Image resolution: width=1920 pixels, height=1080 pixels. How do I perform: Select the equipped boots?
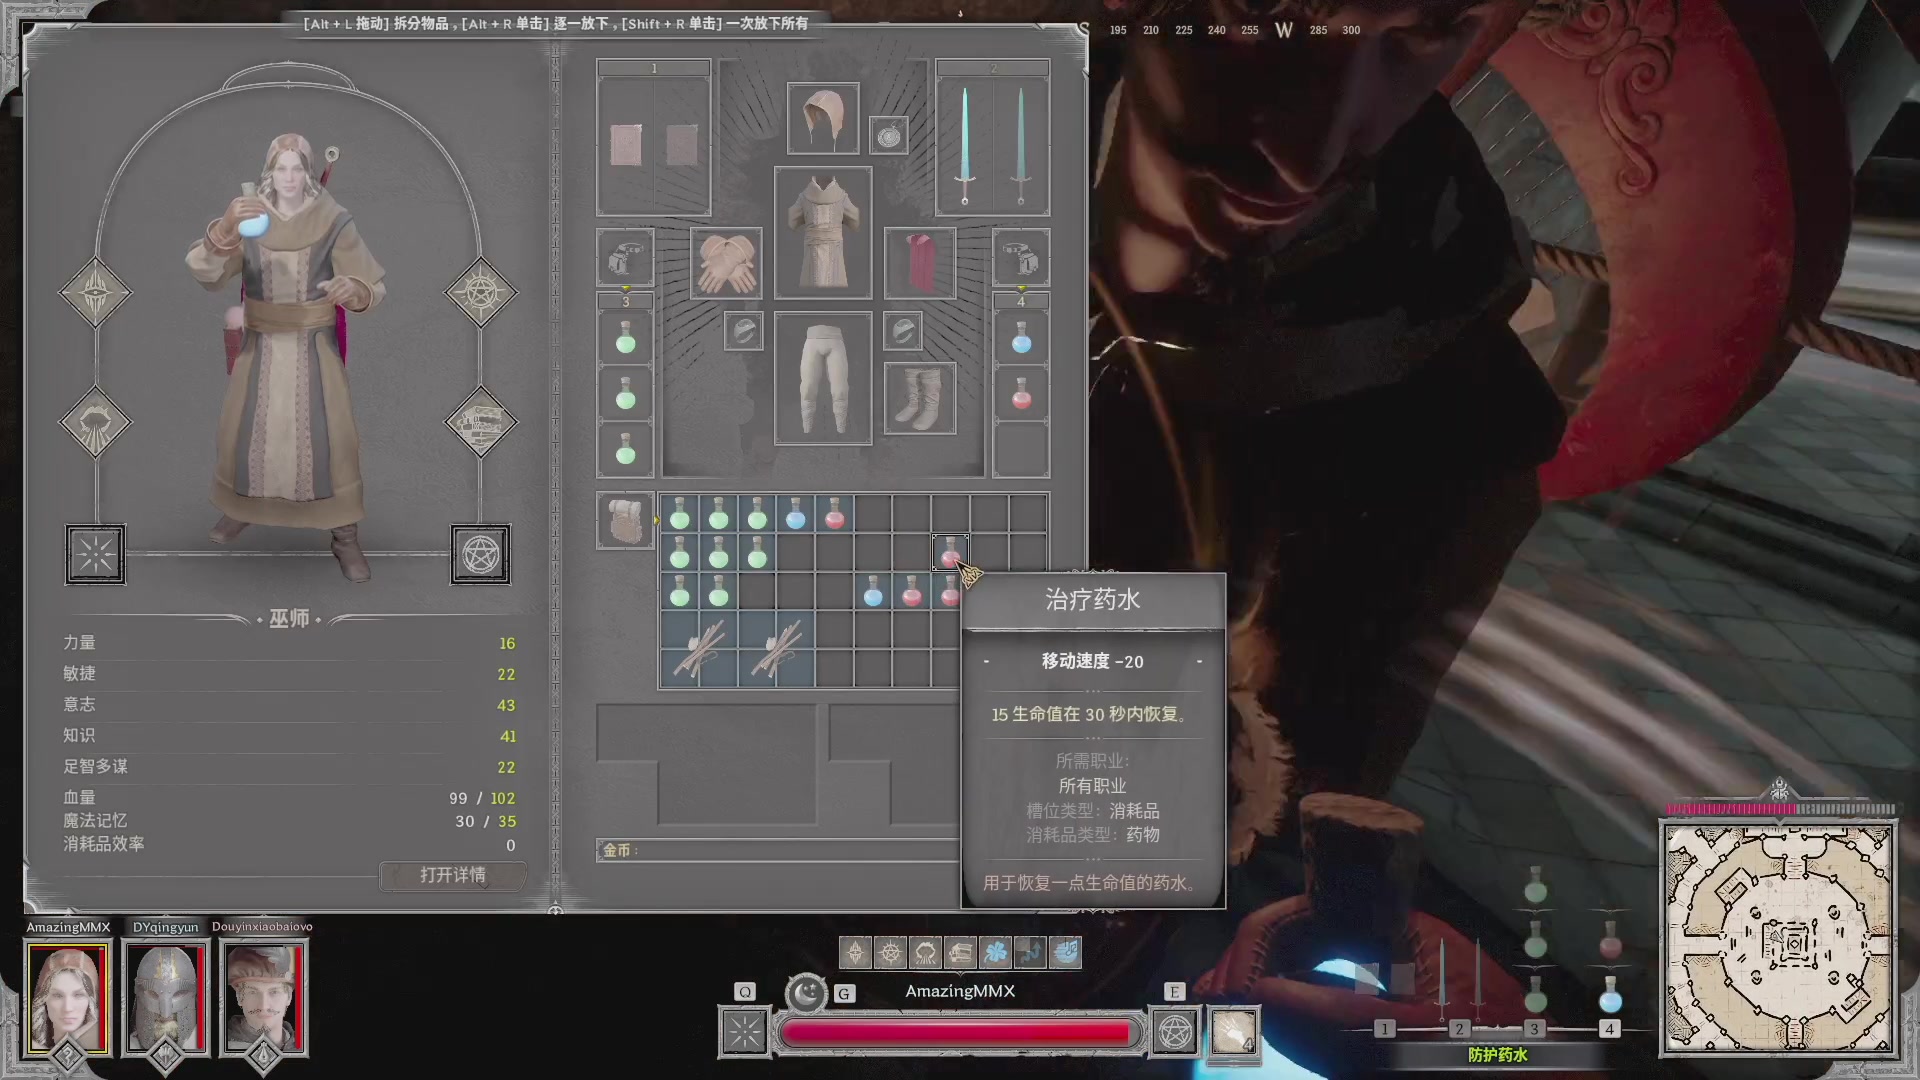pos(920,398)
